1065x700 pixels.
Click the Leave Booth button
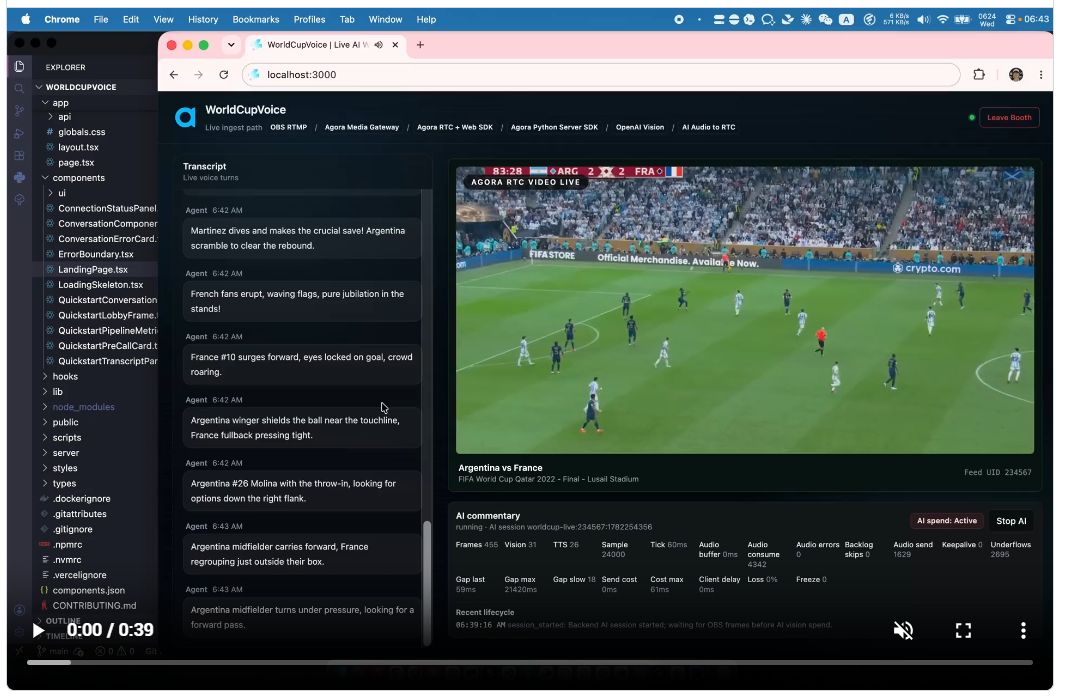click(x=1009, y=117)
